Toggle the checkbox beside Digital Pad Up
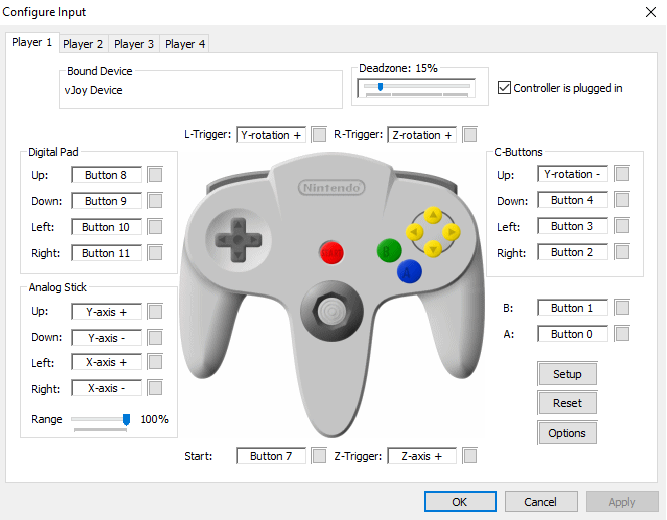 coord(155,175)
